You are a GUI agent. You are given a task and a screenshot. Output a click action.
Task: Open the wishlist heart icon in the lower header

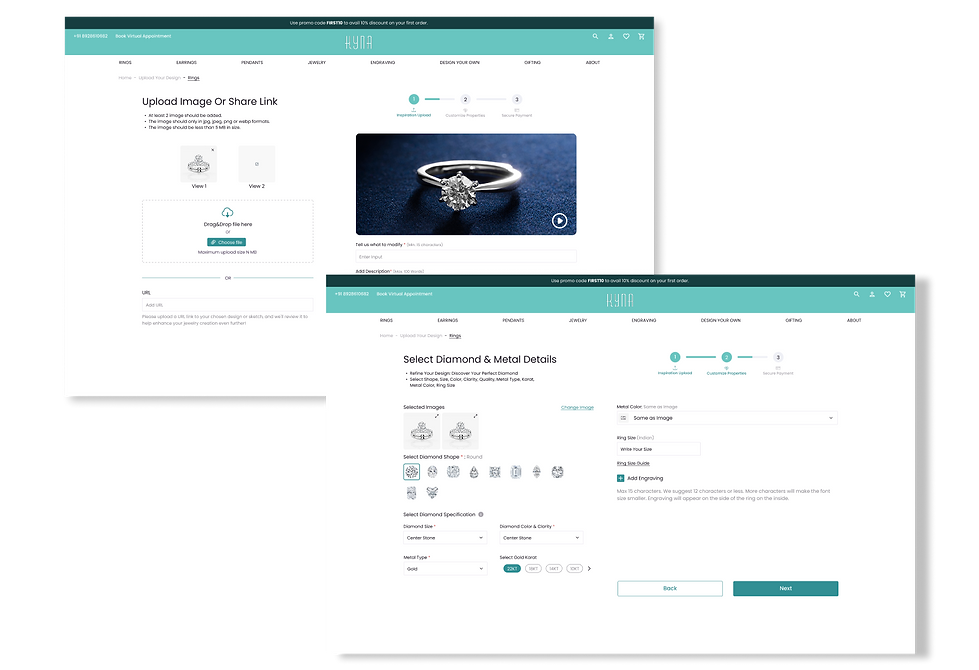tap(887, 294)
